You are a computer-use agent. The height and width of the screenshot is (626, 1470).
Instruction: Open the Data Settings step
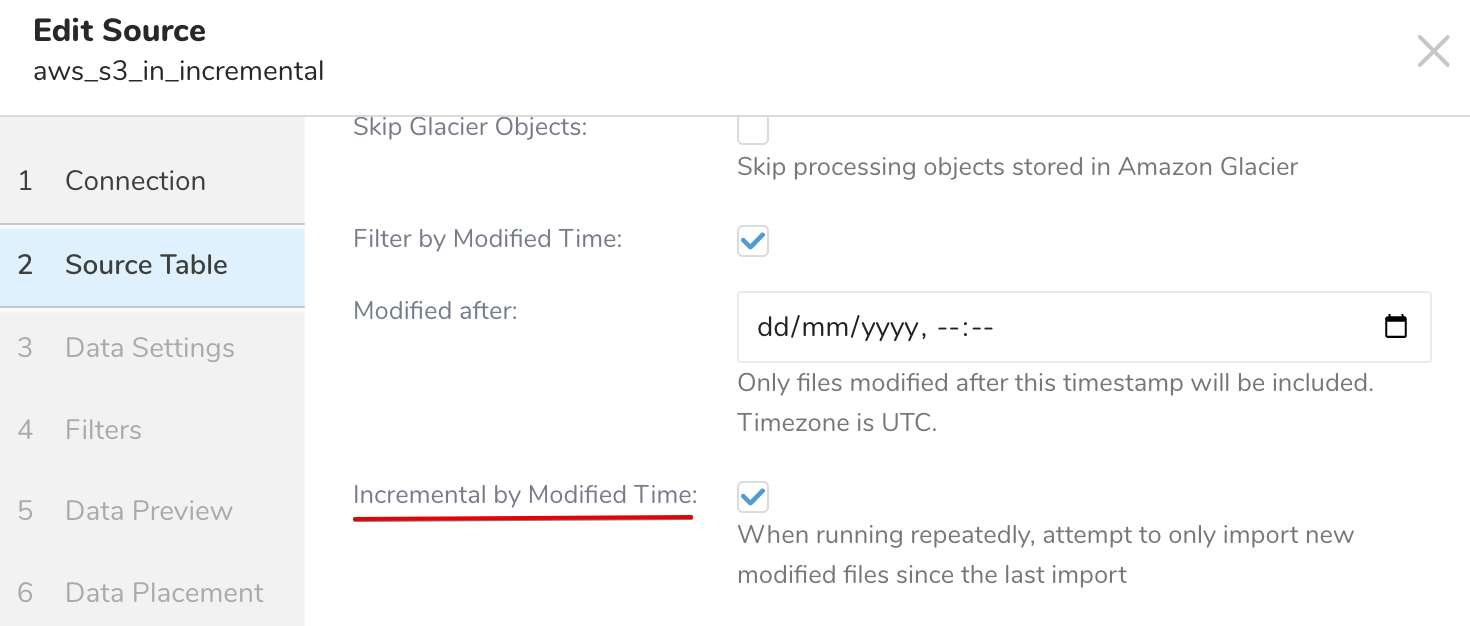click(149, 348)
